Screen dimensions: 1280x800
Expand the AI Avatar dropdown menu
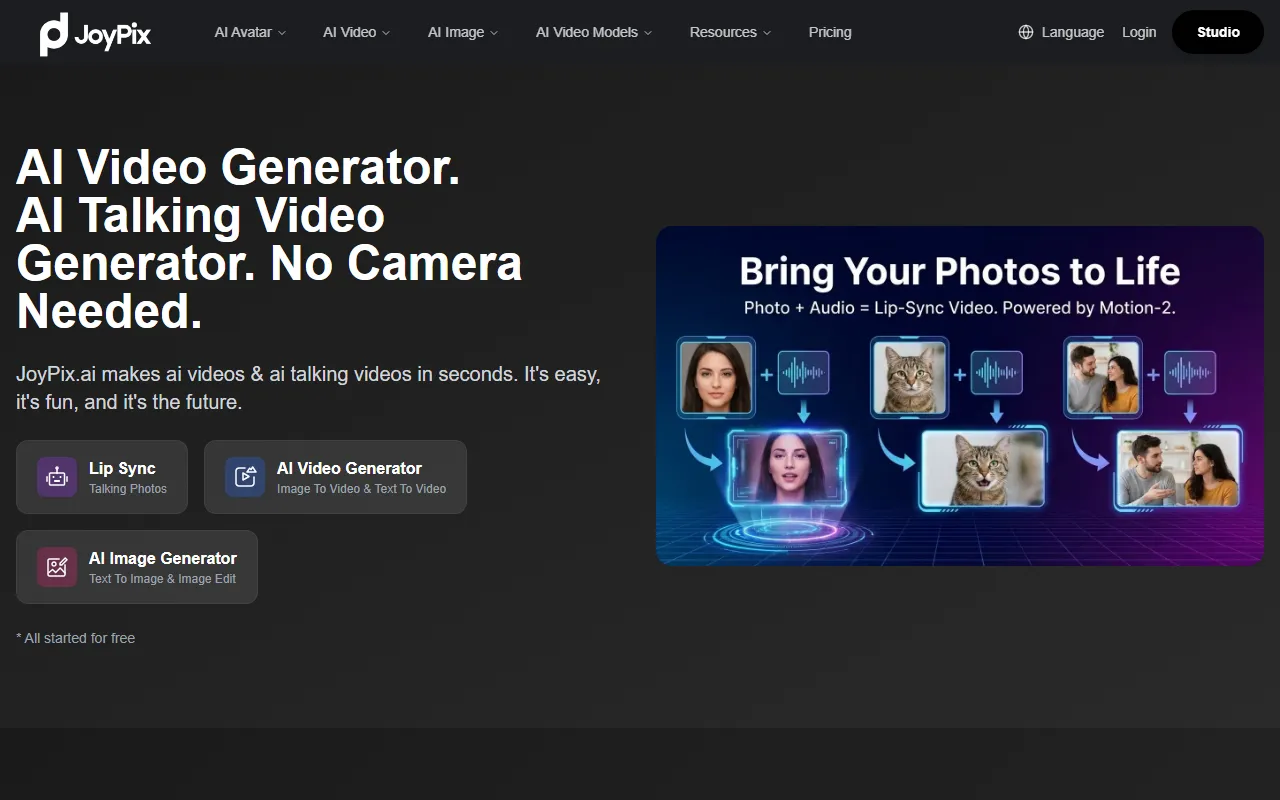click(250, 32)
